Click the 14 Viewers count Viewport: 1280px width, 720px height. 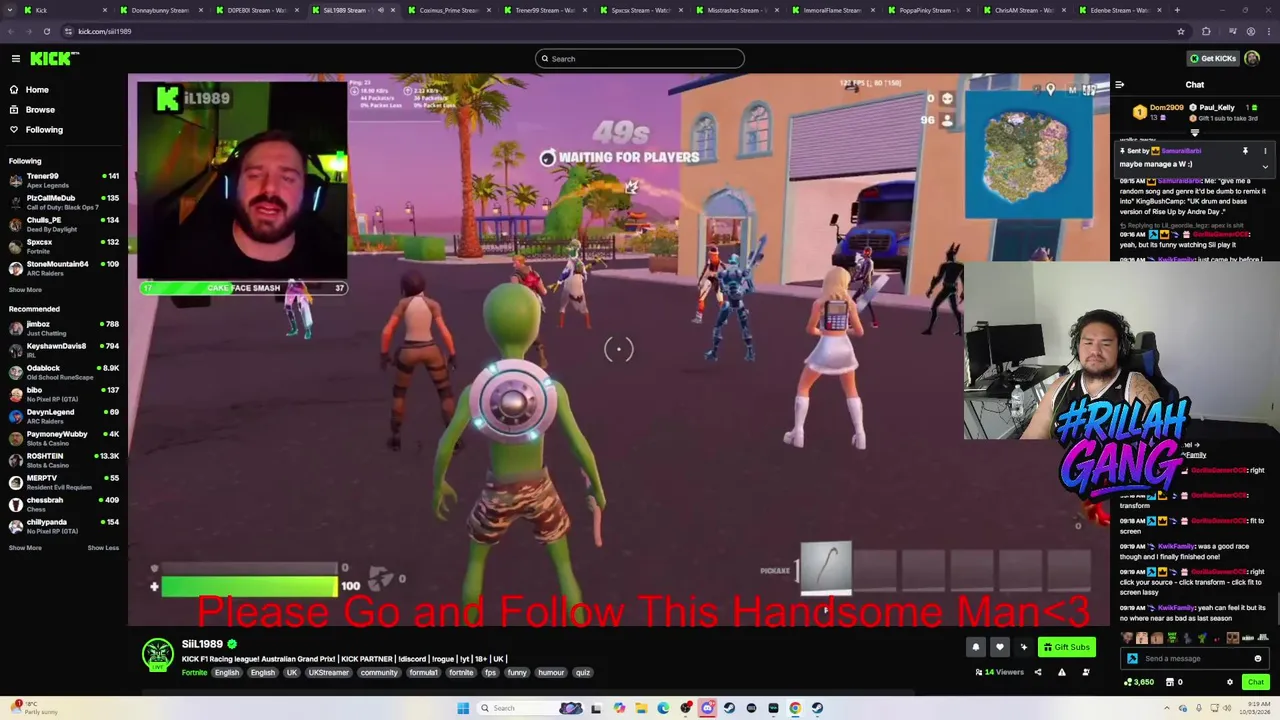pyautogui.click(x=1000, y=672)
